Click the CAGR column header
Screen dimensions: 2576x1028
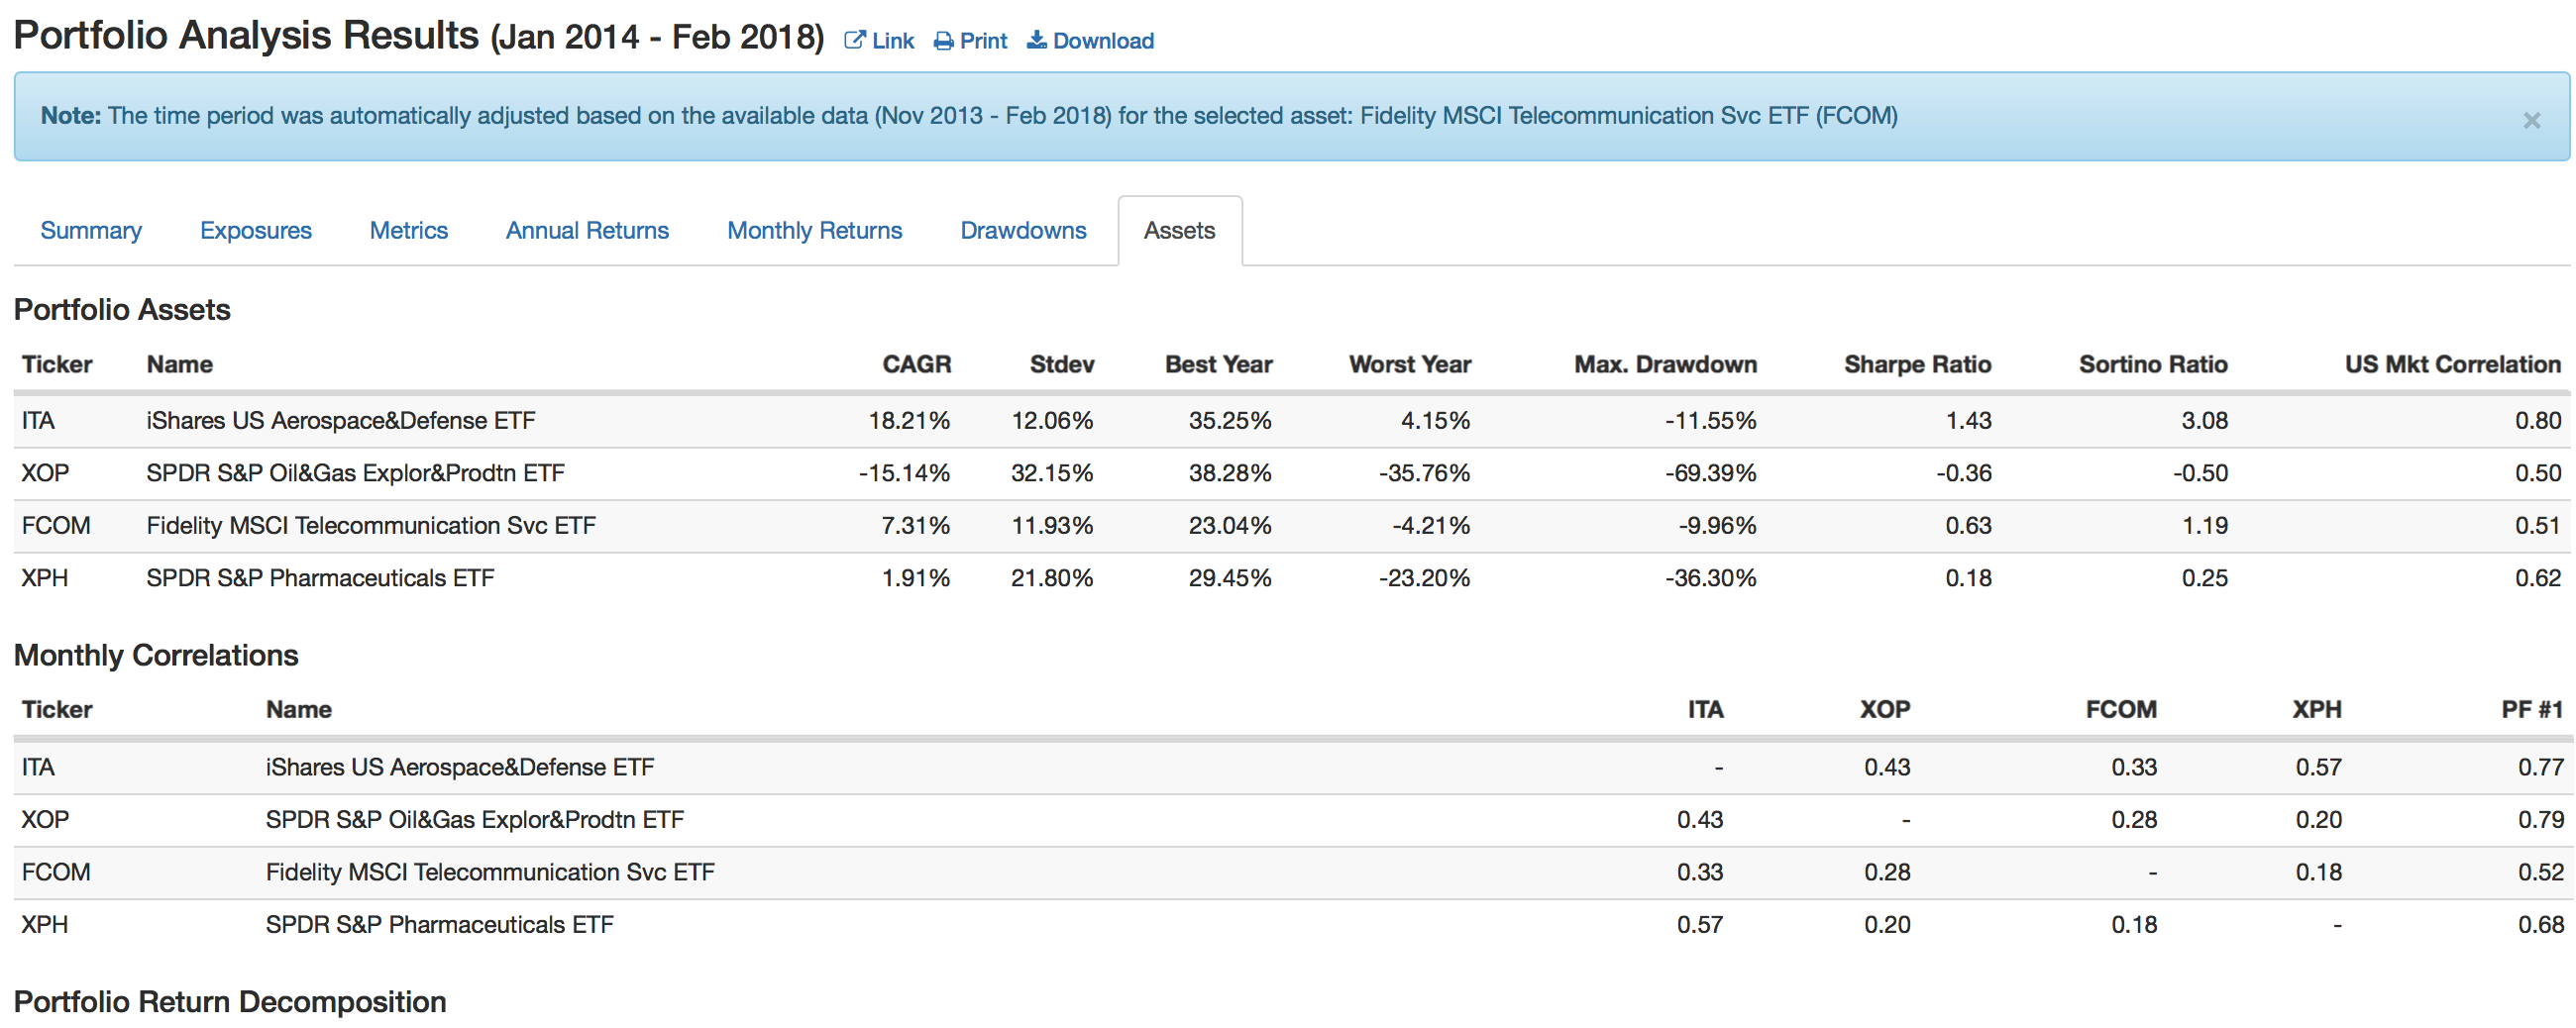pos(916,364)
